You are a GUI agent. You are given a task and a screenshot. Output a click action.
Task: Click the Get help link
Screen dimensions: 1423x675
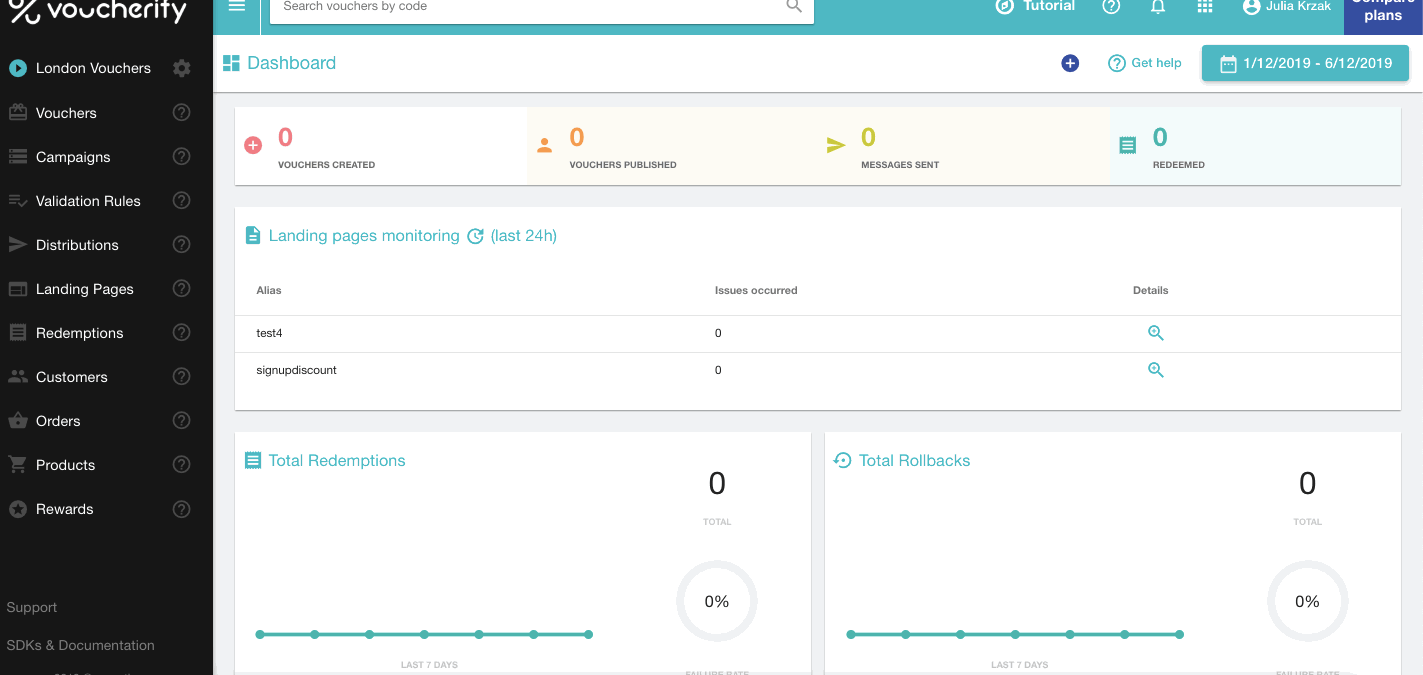coord(1145,63)
